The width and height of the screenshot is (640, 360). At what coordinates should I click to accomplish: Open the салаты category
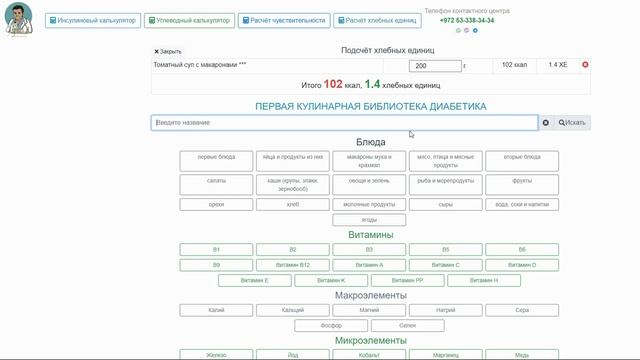pos(216,185)
